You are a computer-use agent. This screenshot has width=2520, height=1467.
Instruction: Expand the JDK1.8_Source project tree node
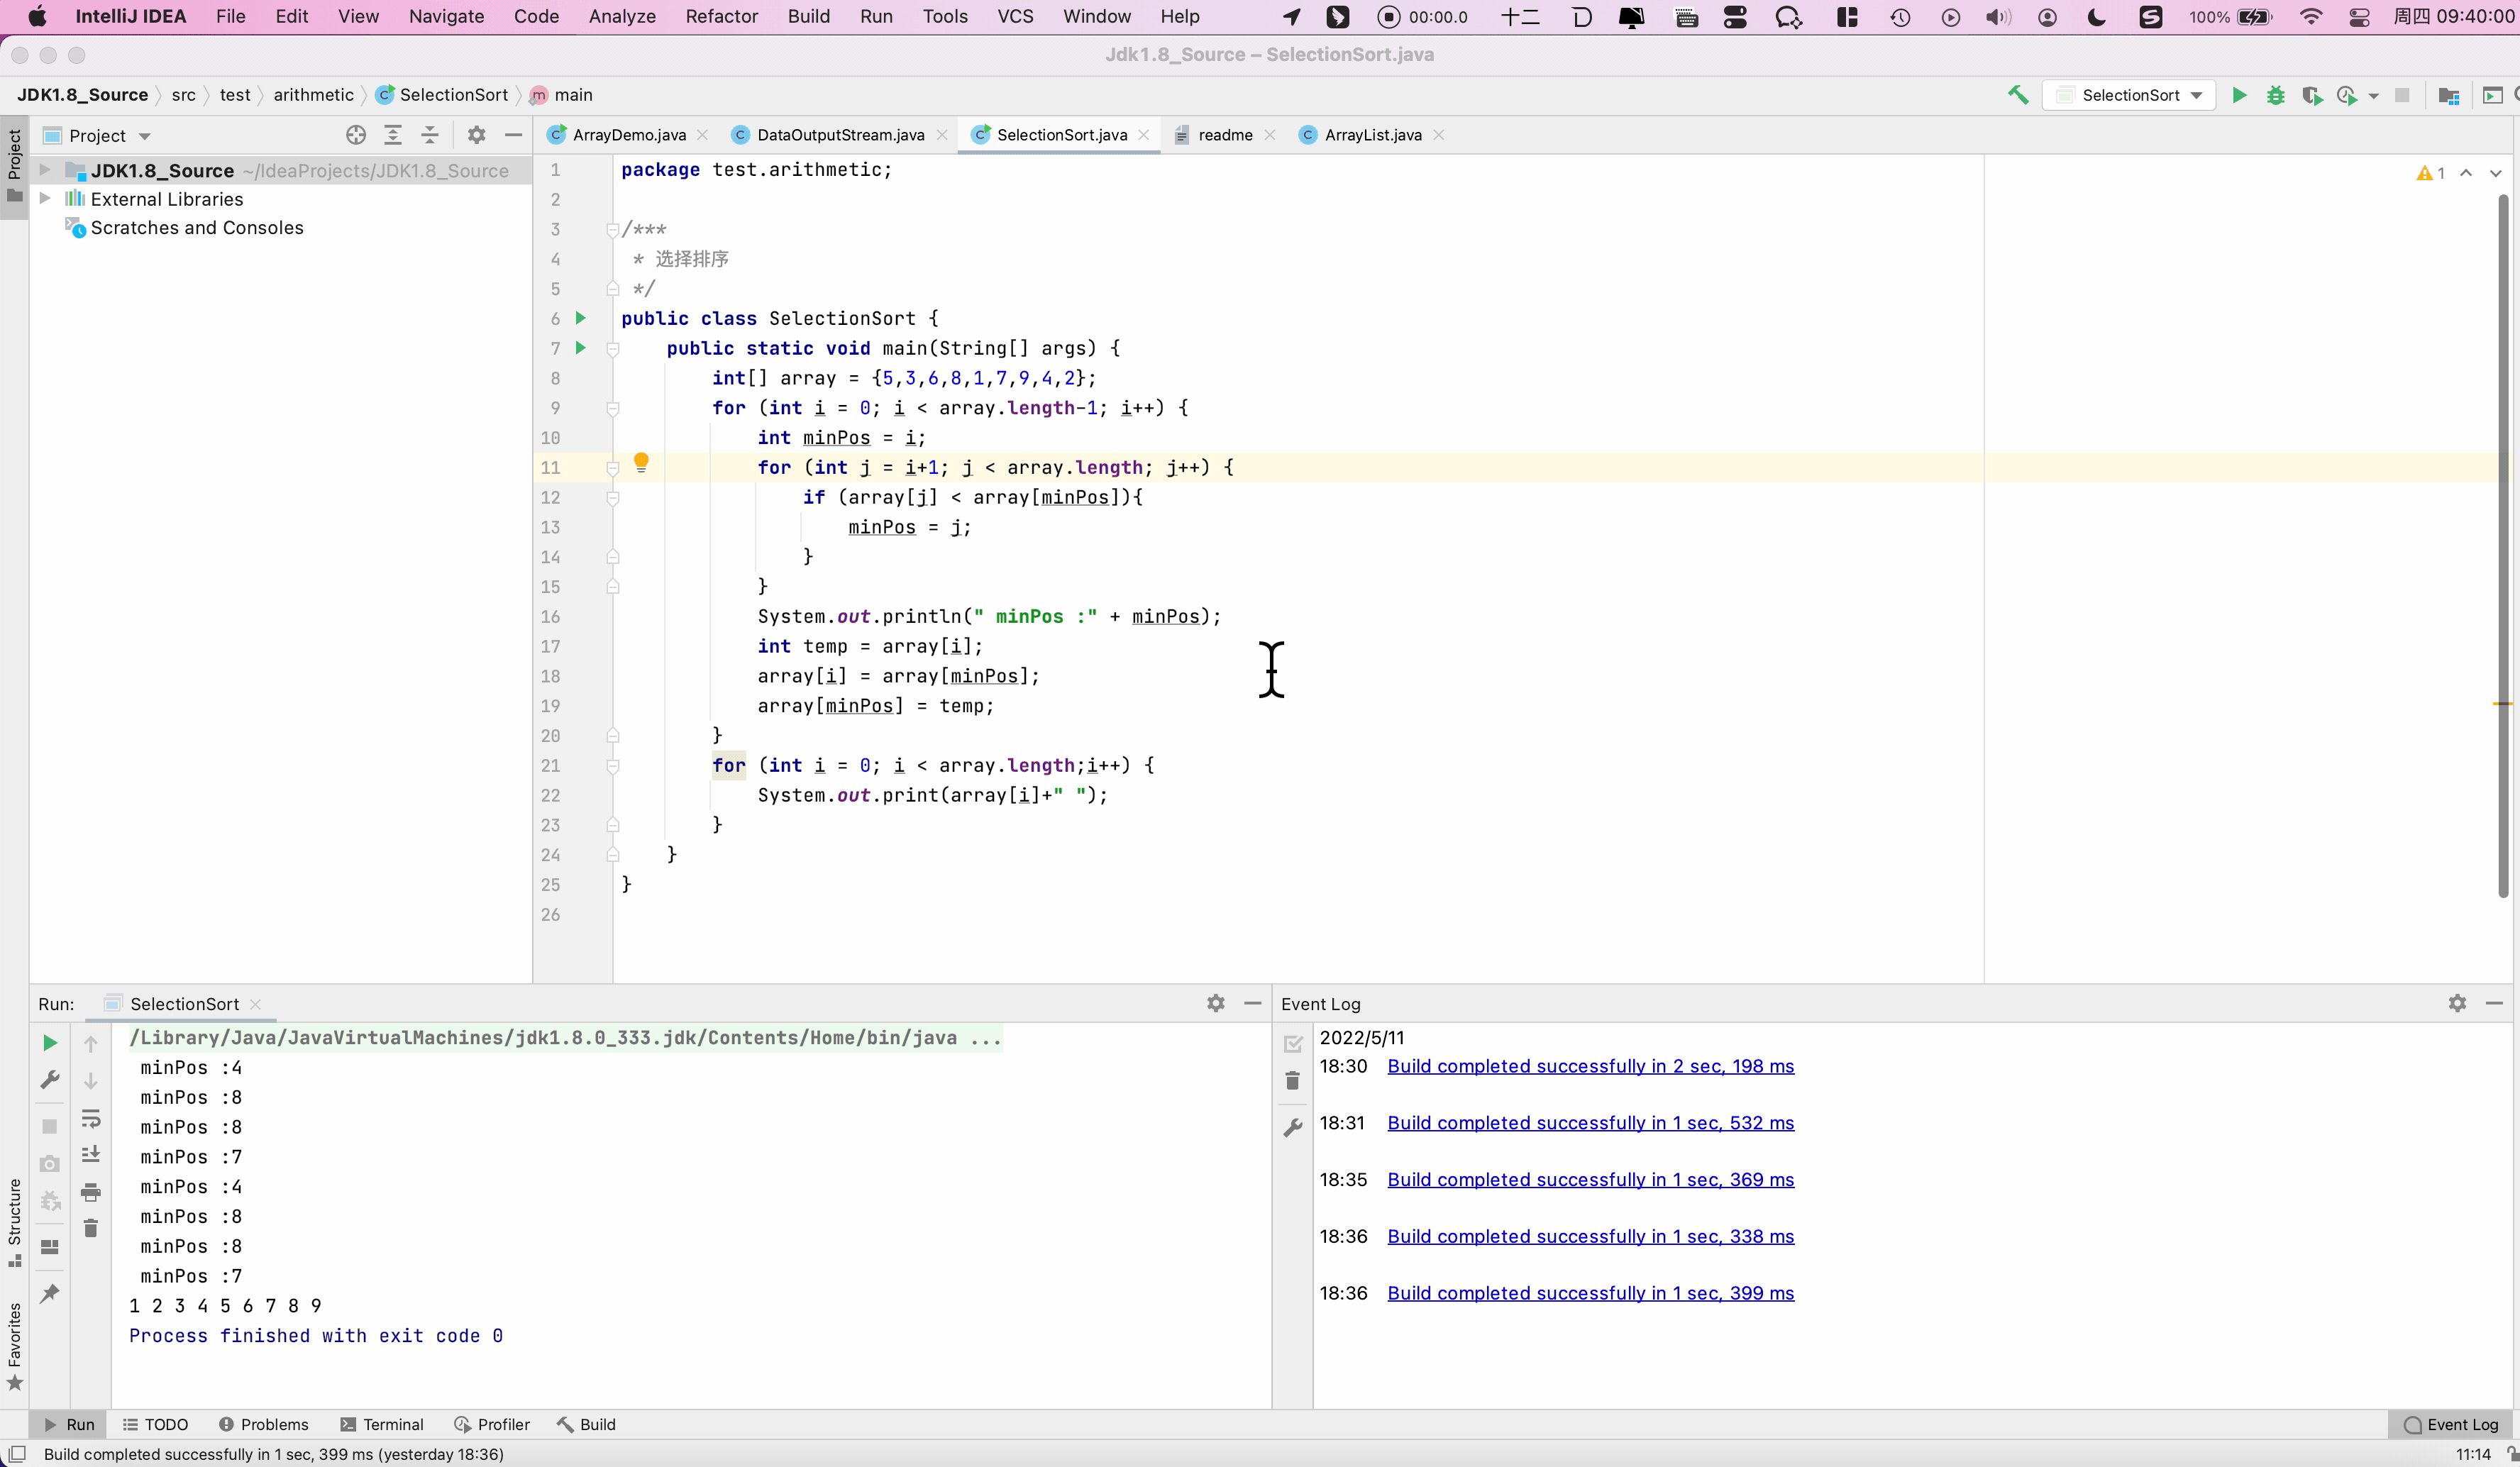coord(45,171)
